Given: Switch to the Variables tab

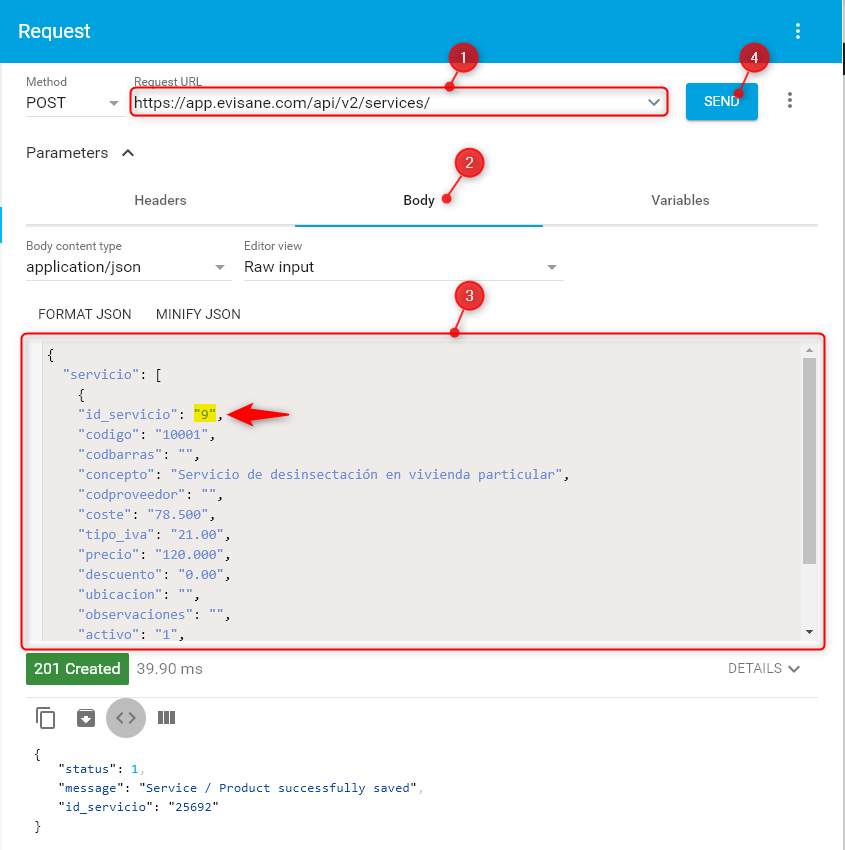Looking at the screenshot, I should tap(680, 200).
